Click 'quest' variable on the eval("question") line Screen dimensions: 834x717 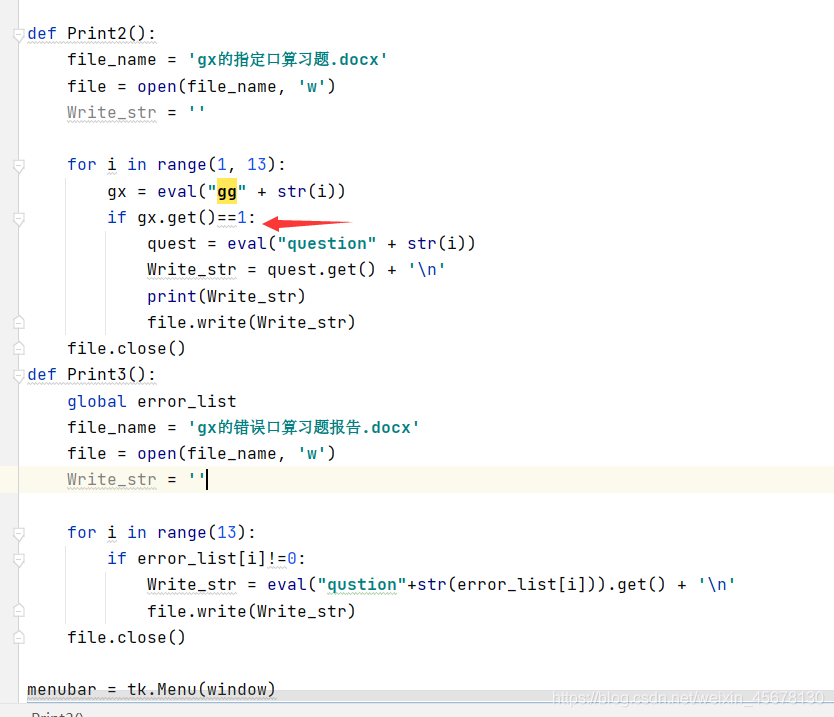click(172, 244)
